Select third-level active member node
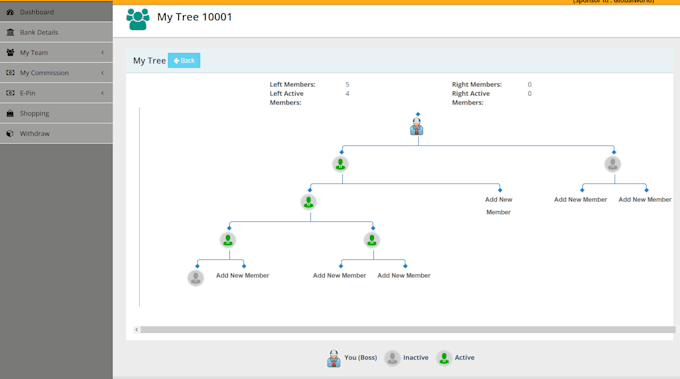This screenshot has width=680, height=379. (x=308, y=202)
